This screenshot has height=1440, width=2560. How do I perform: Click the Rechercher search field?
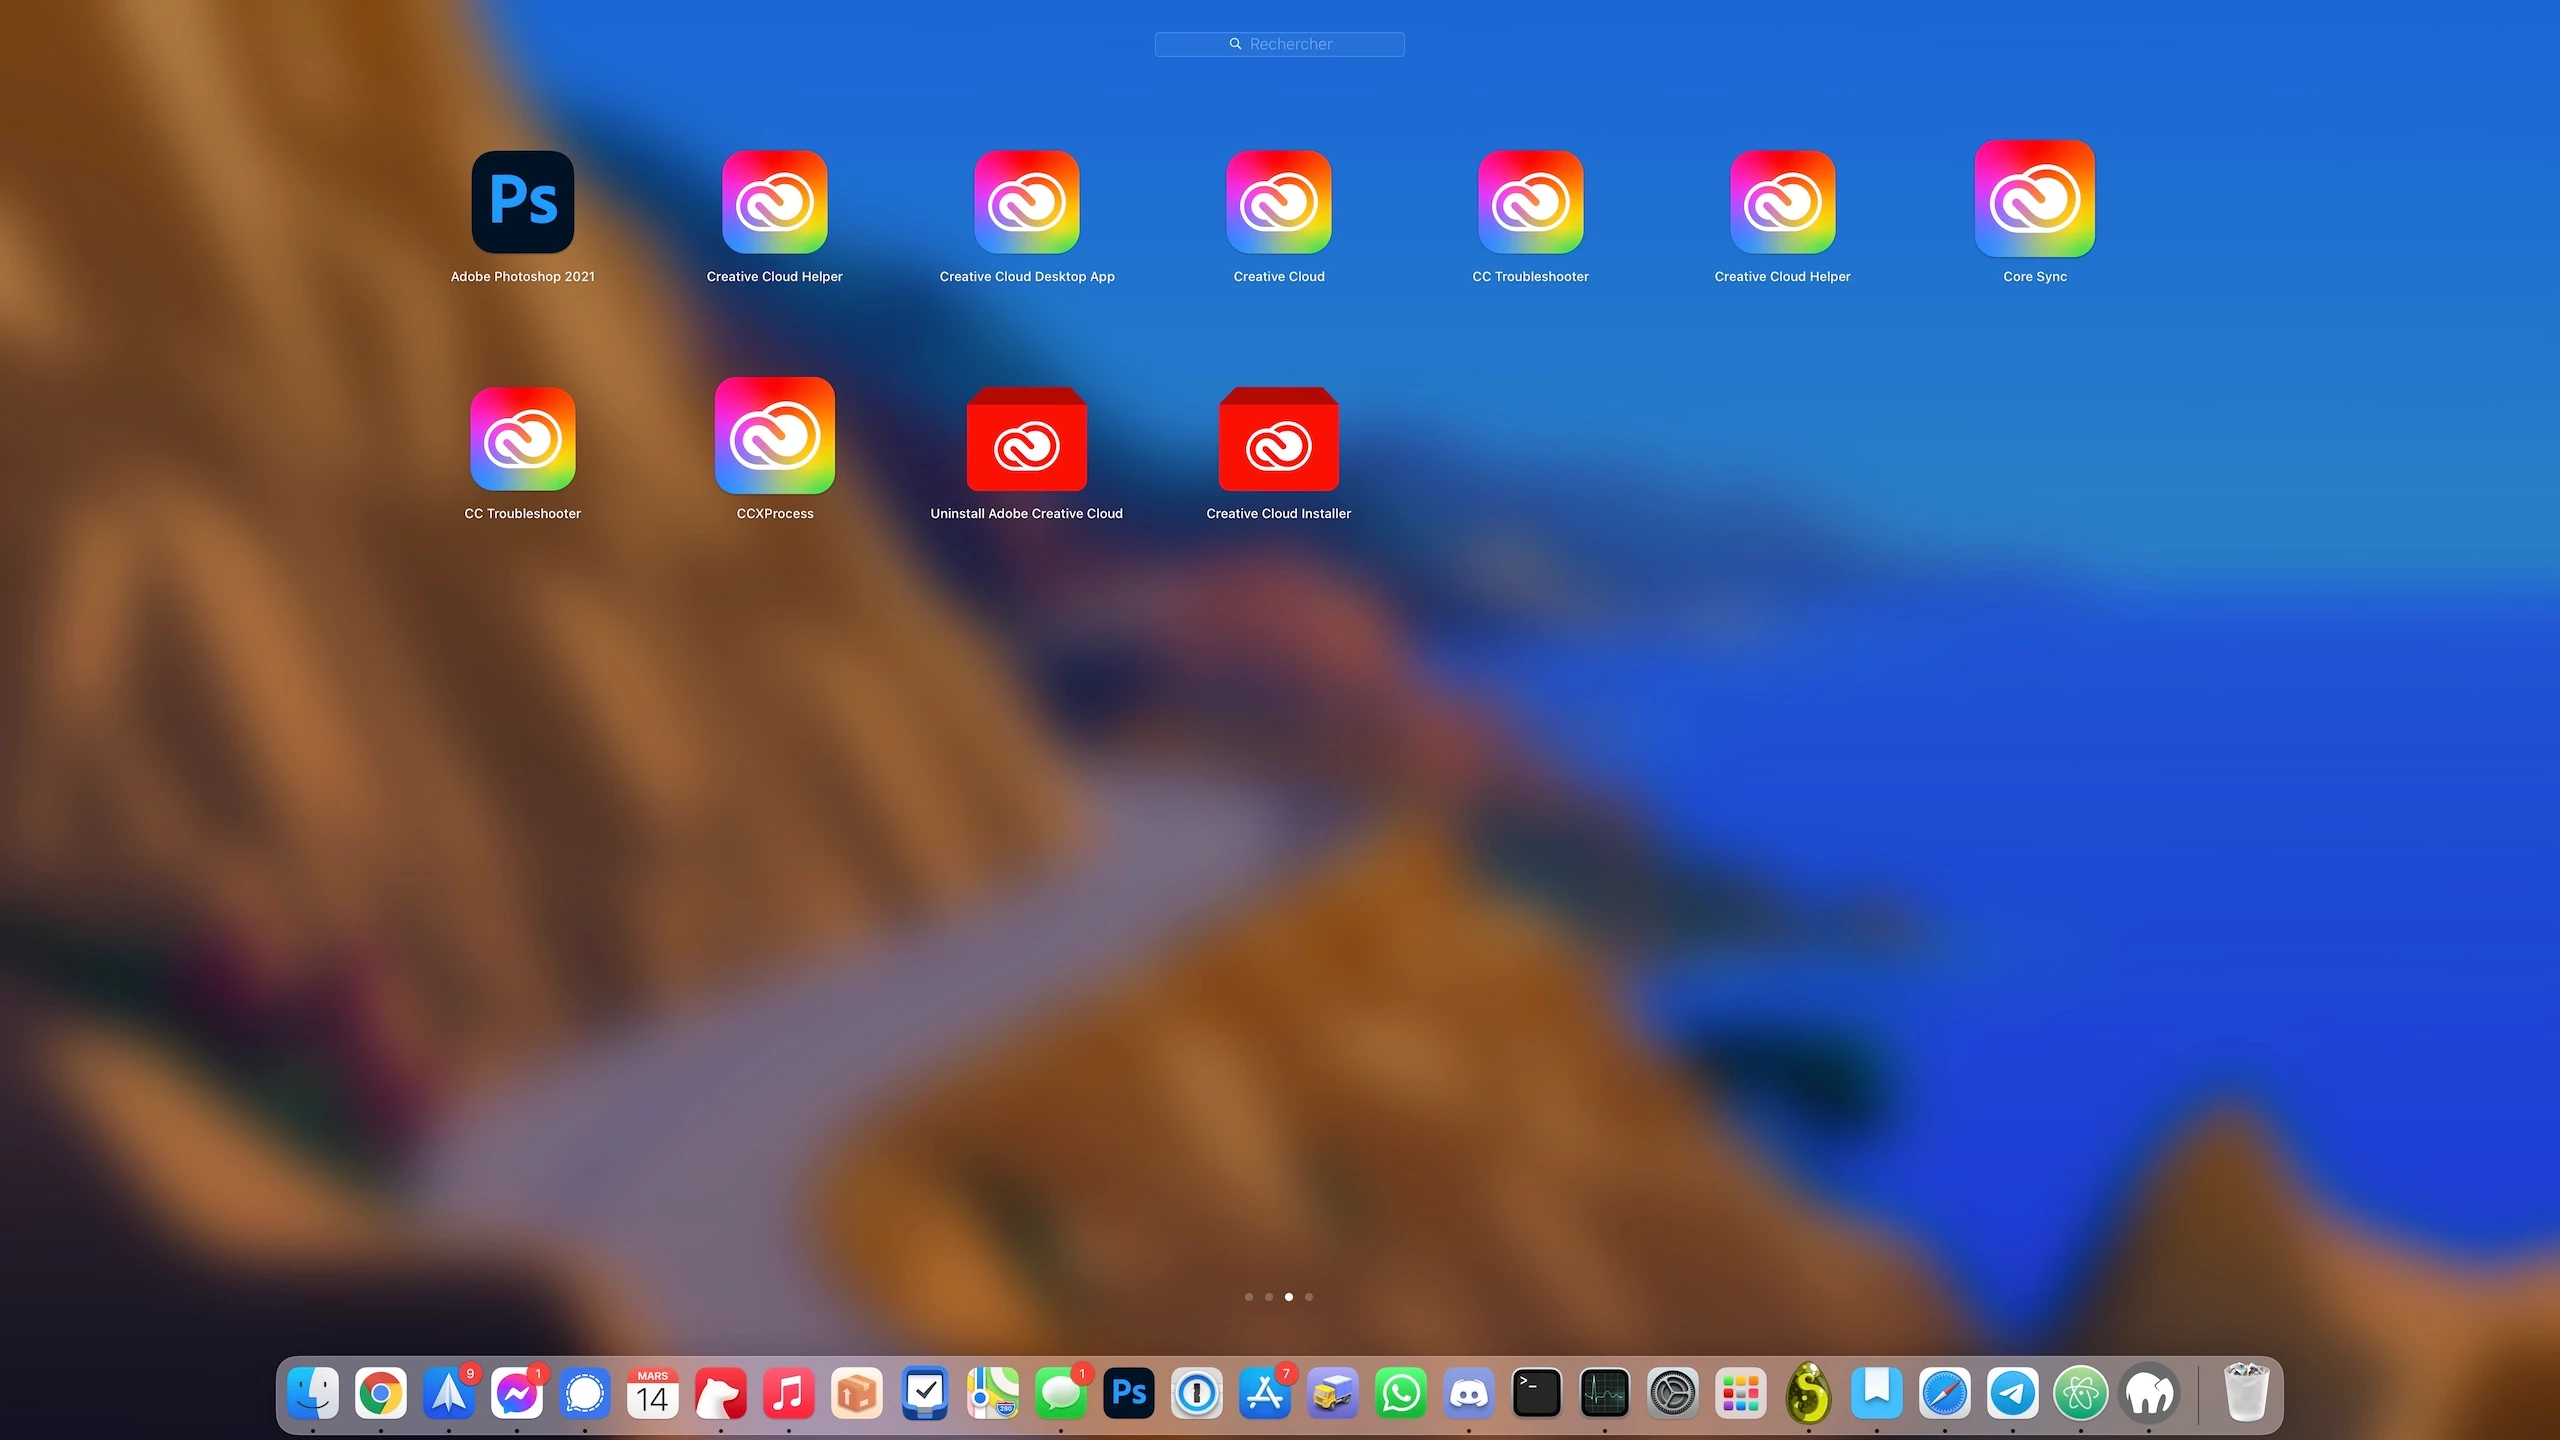point(1279,44)
